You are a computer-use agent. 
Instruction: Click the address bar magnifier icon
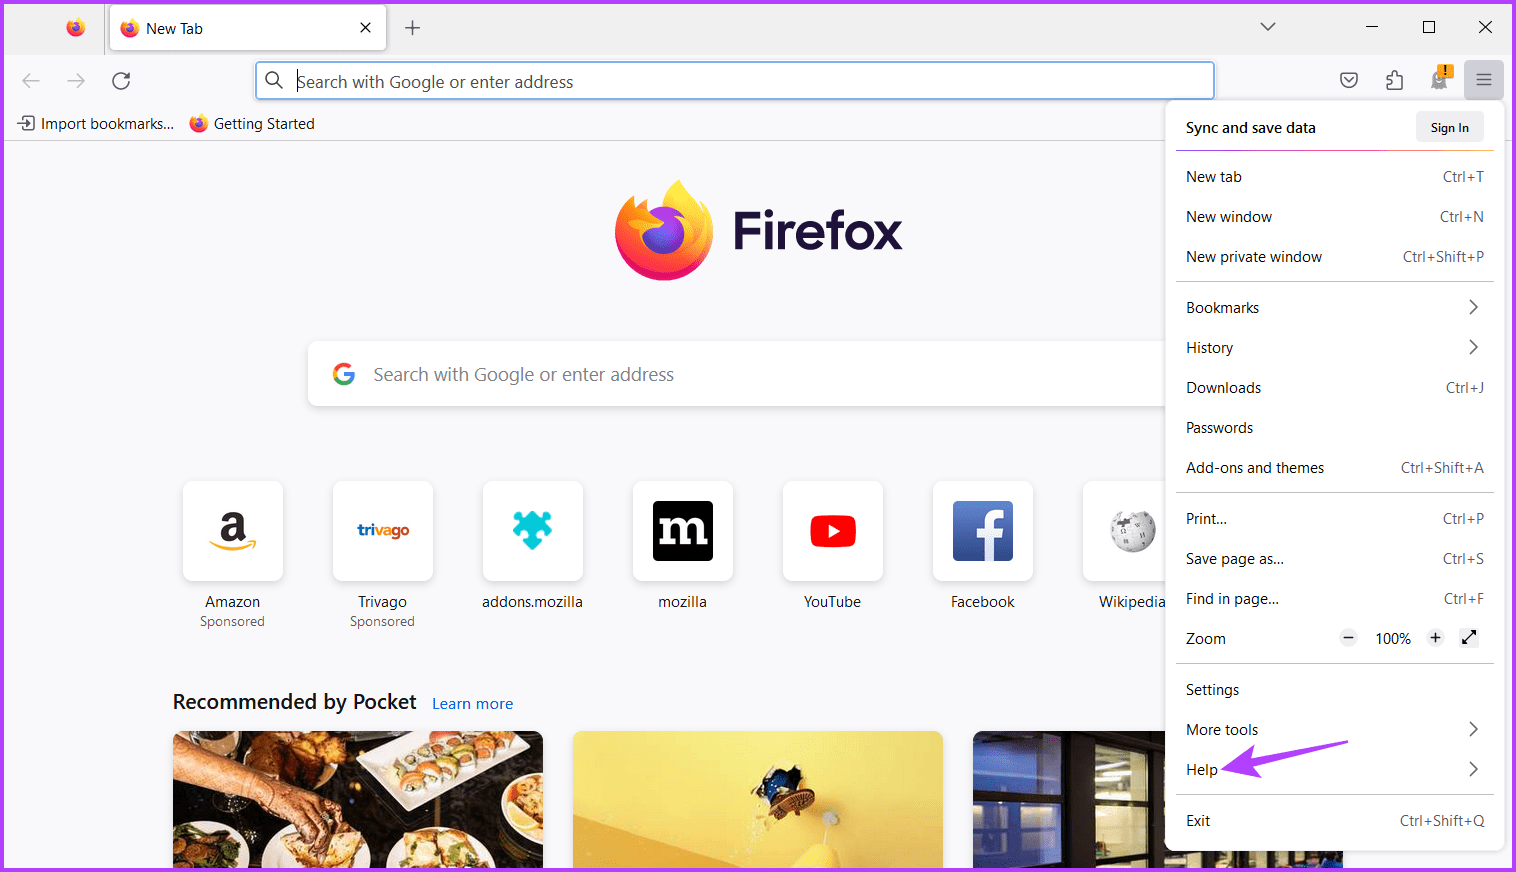[x=274, y=81]
